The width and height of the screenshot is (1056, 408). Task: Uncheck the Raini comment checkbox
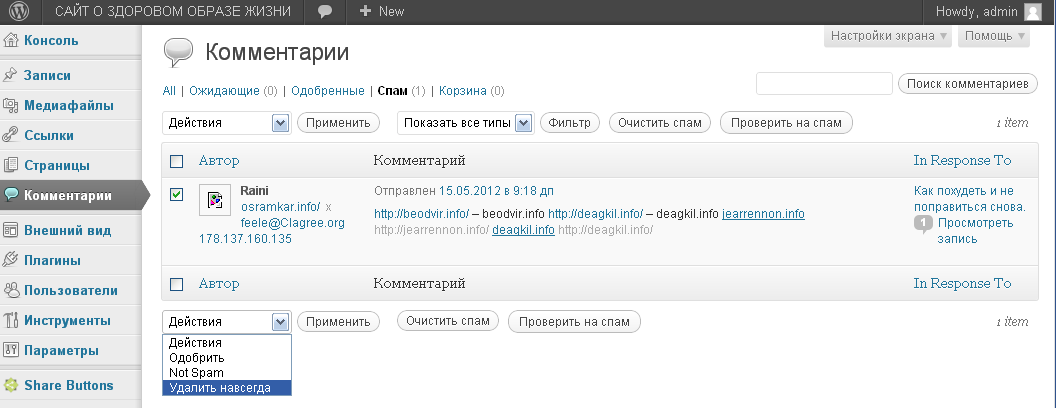(x=176, y=195)
